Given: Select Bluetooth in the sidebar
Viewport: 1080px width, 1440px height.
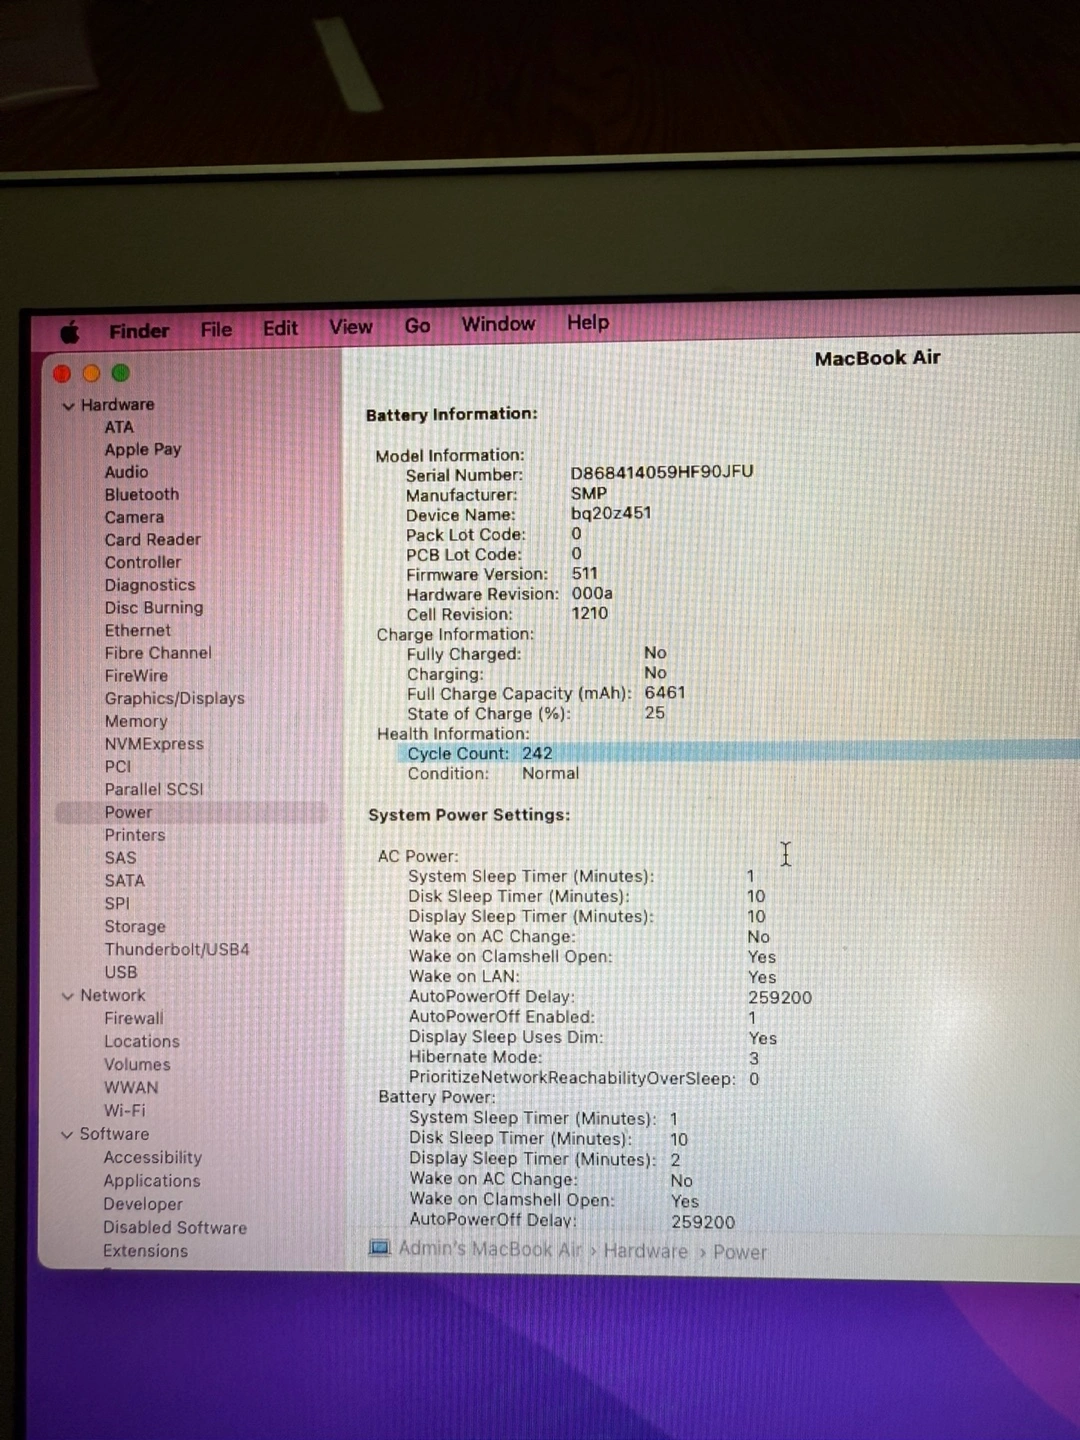Looking at the screenshot, I should 142,495.
